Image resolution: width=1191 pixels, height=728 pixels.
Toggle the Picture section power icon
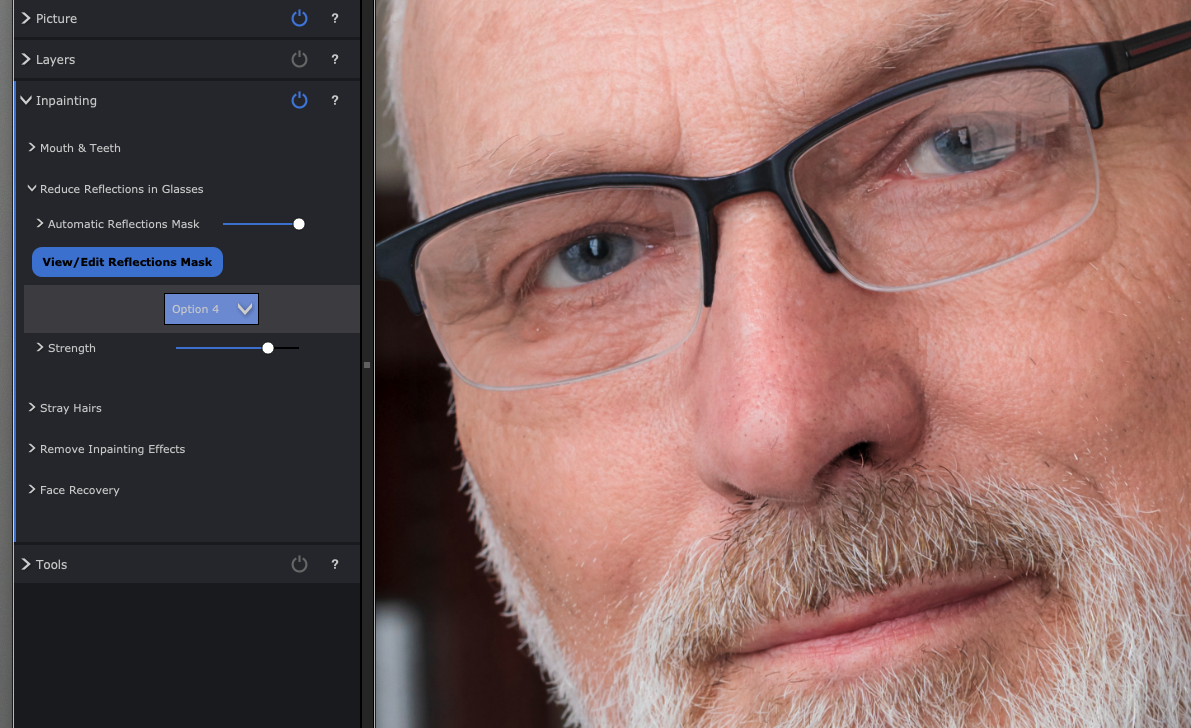(x=299, y=18)
